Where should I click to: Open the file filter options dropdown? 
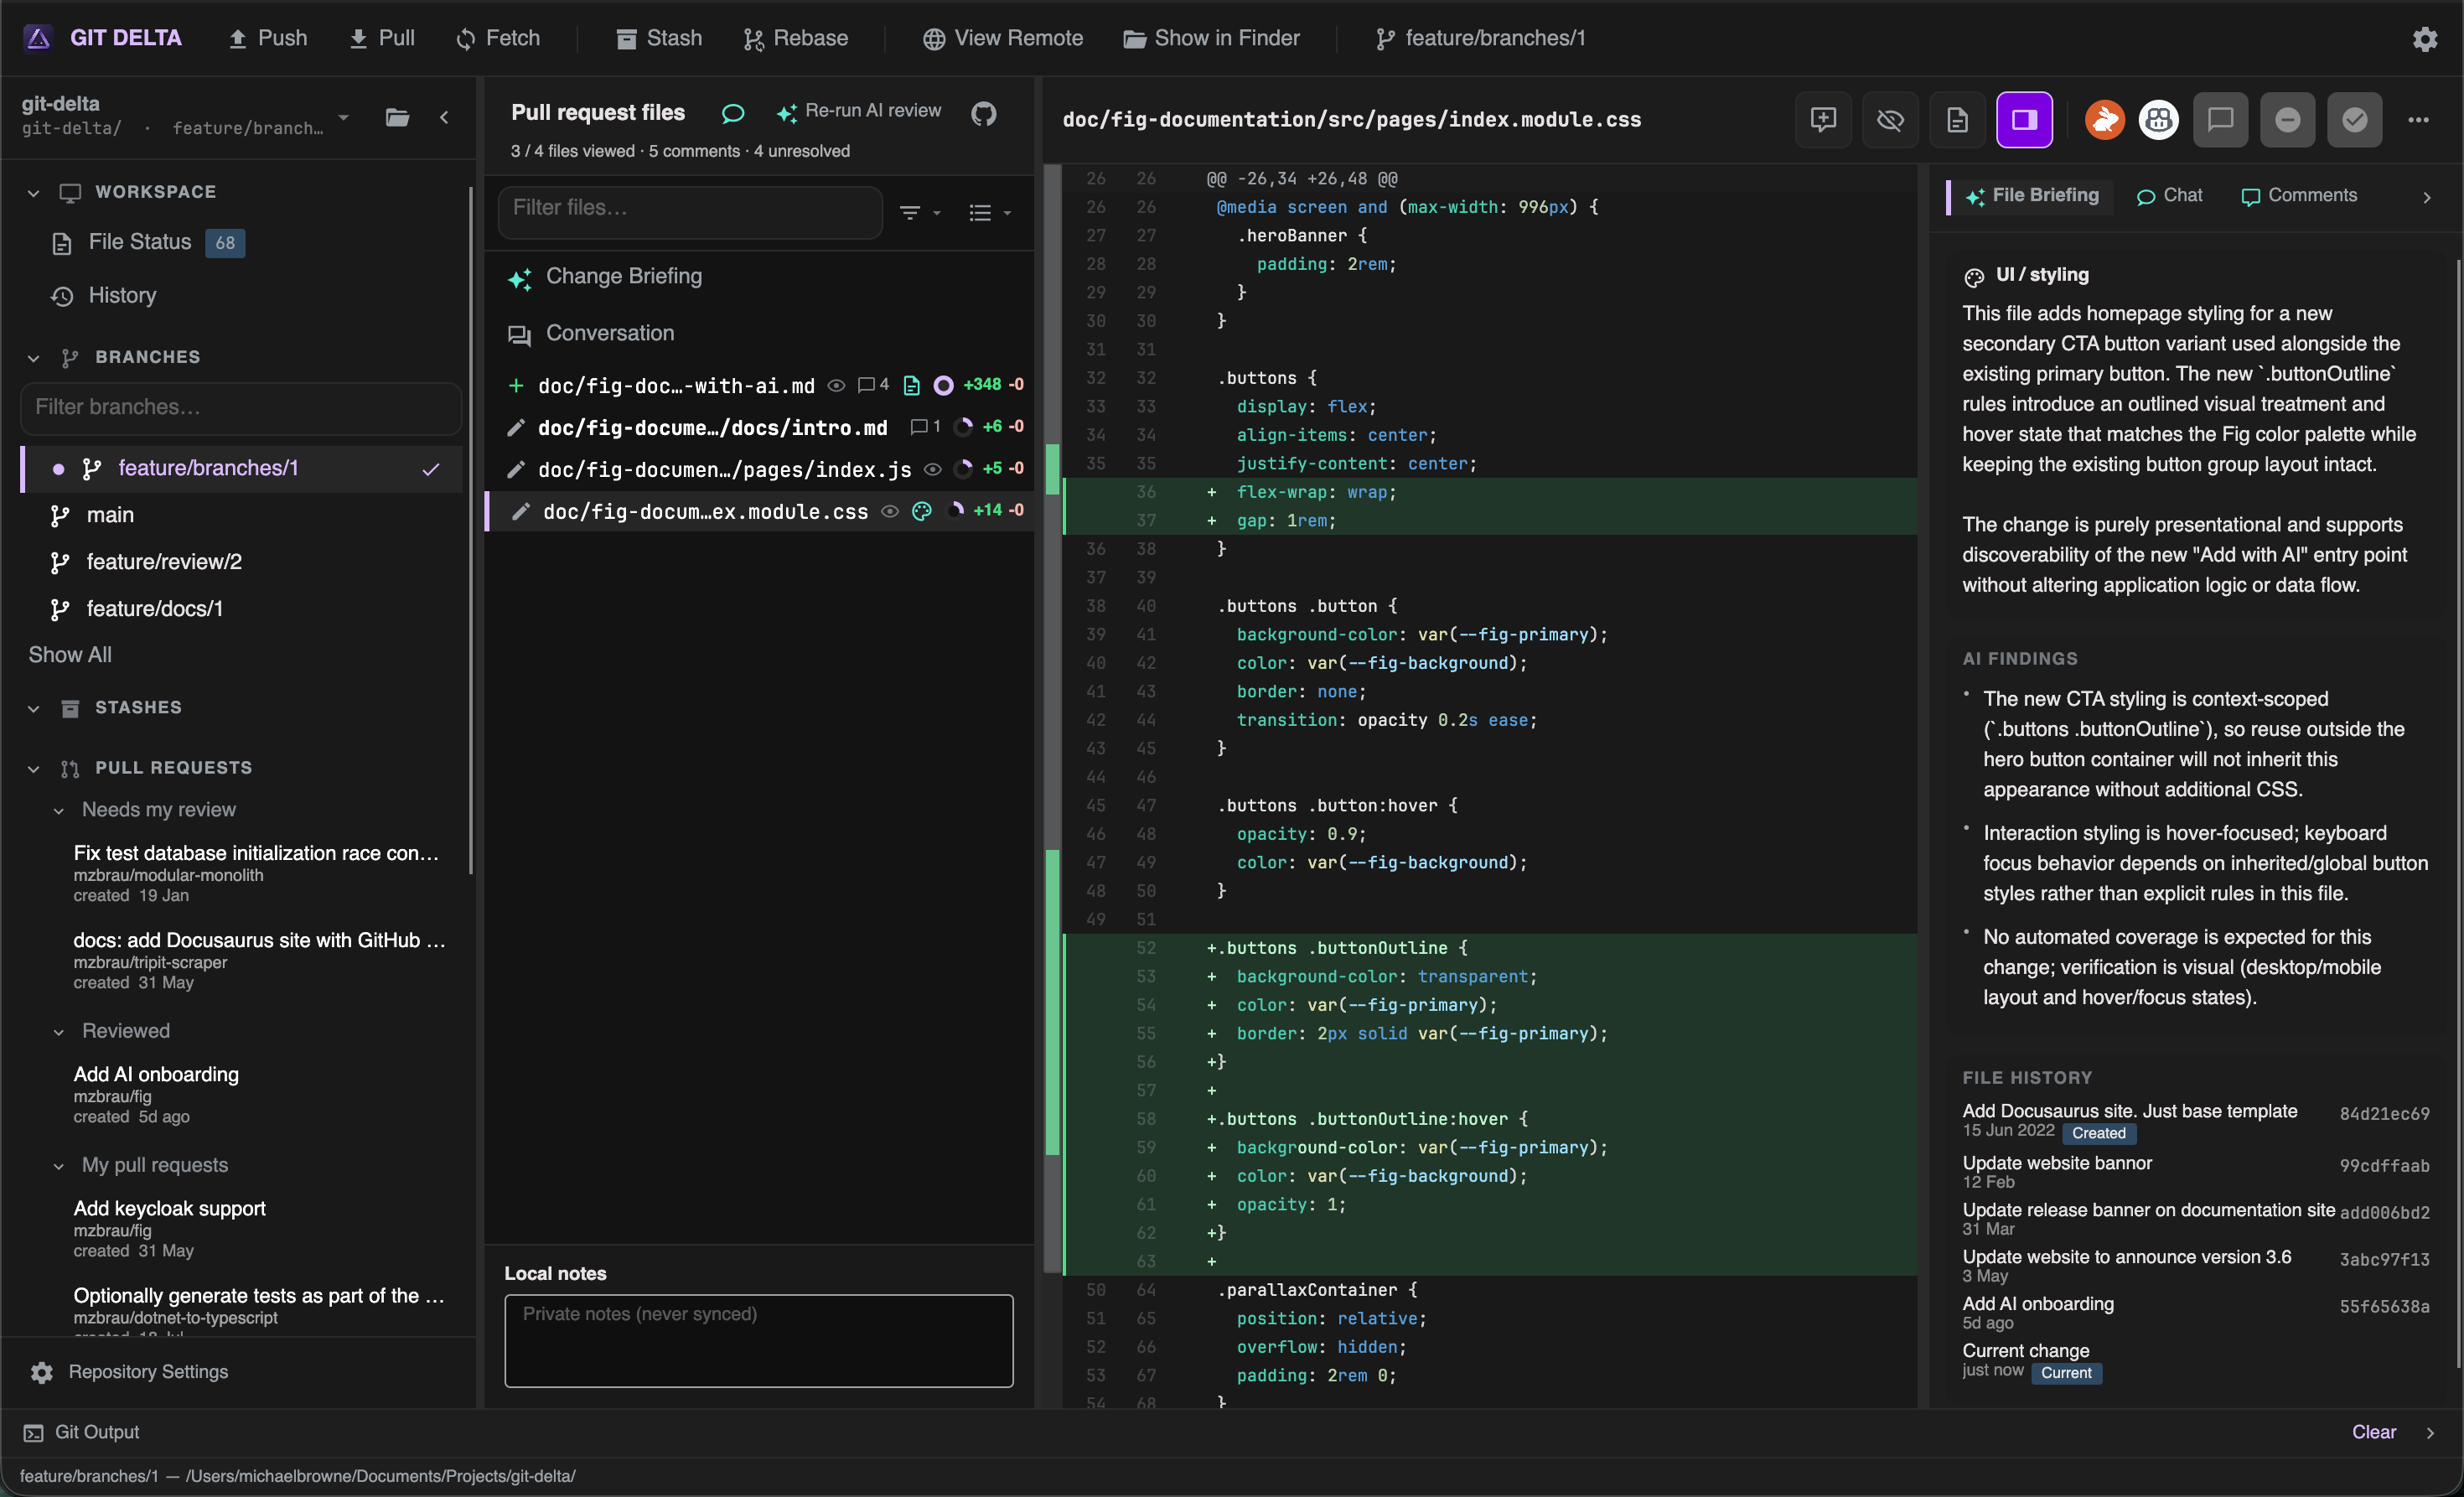click(920, 212)
